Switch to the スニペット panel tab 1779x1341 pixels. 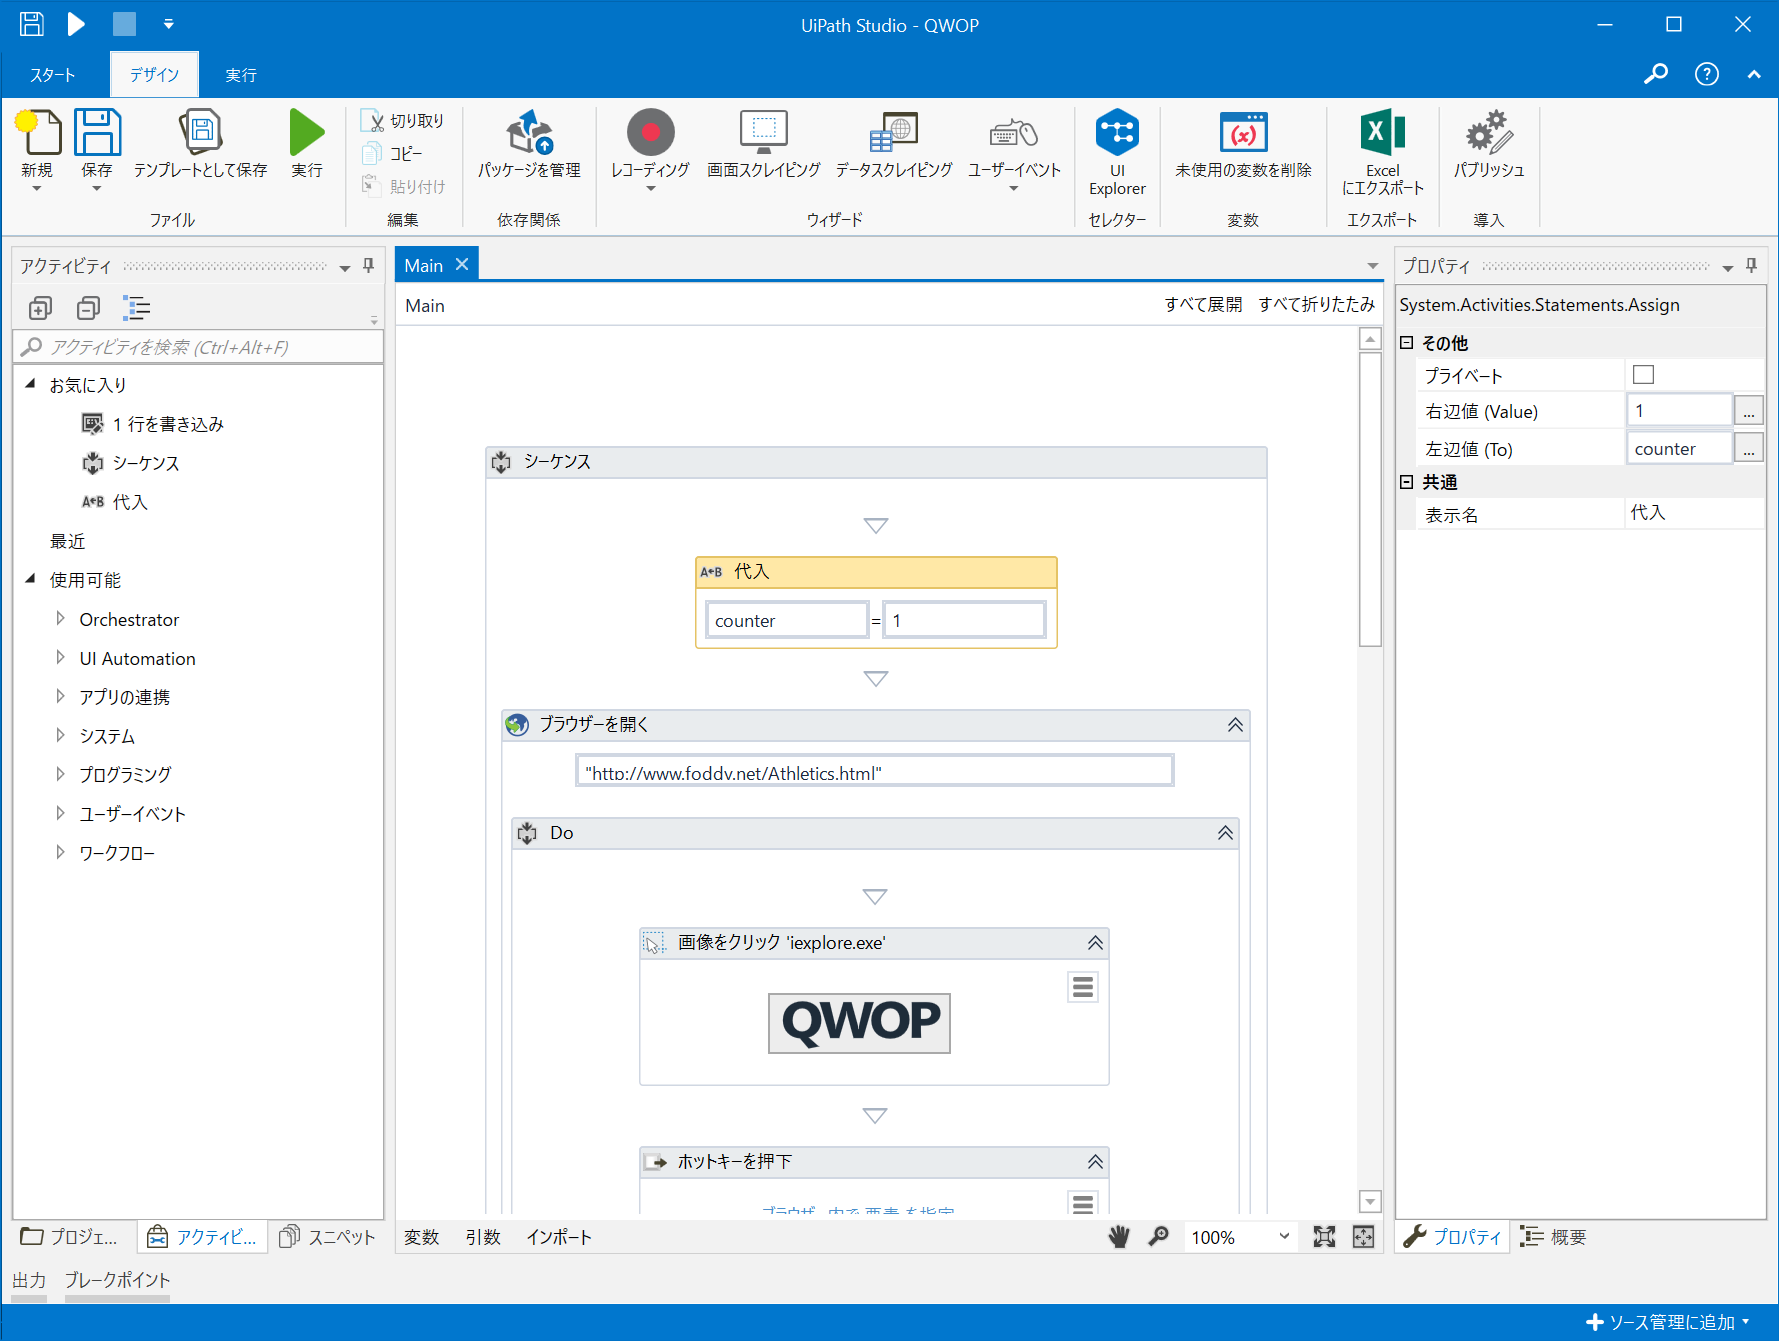pos(328,1237)
